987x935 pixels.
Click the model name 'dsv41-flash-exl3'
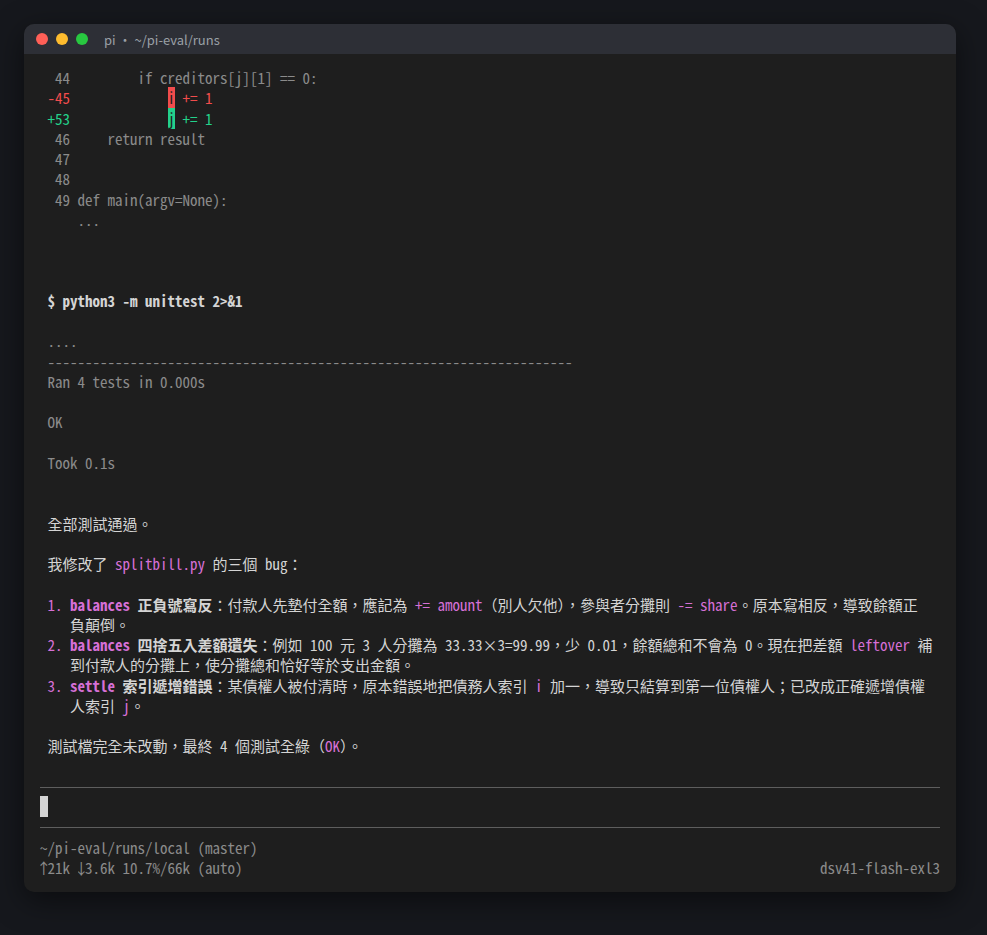[x=879, y=869]
